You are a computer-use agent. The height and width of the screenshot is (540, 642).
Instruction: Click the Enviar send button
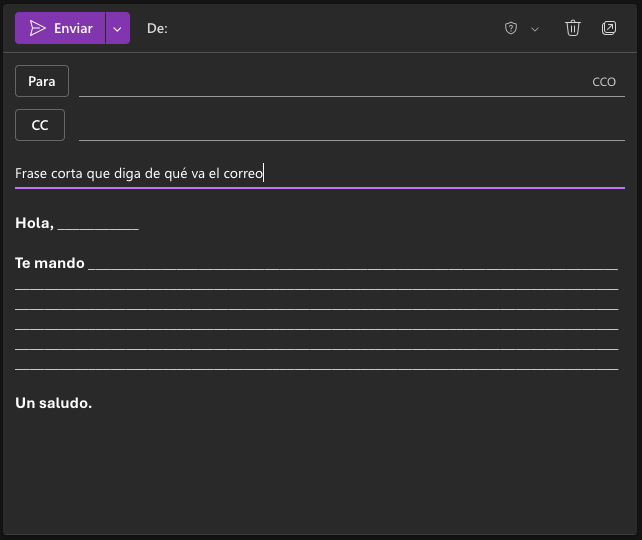(61, 28)
